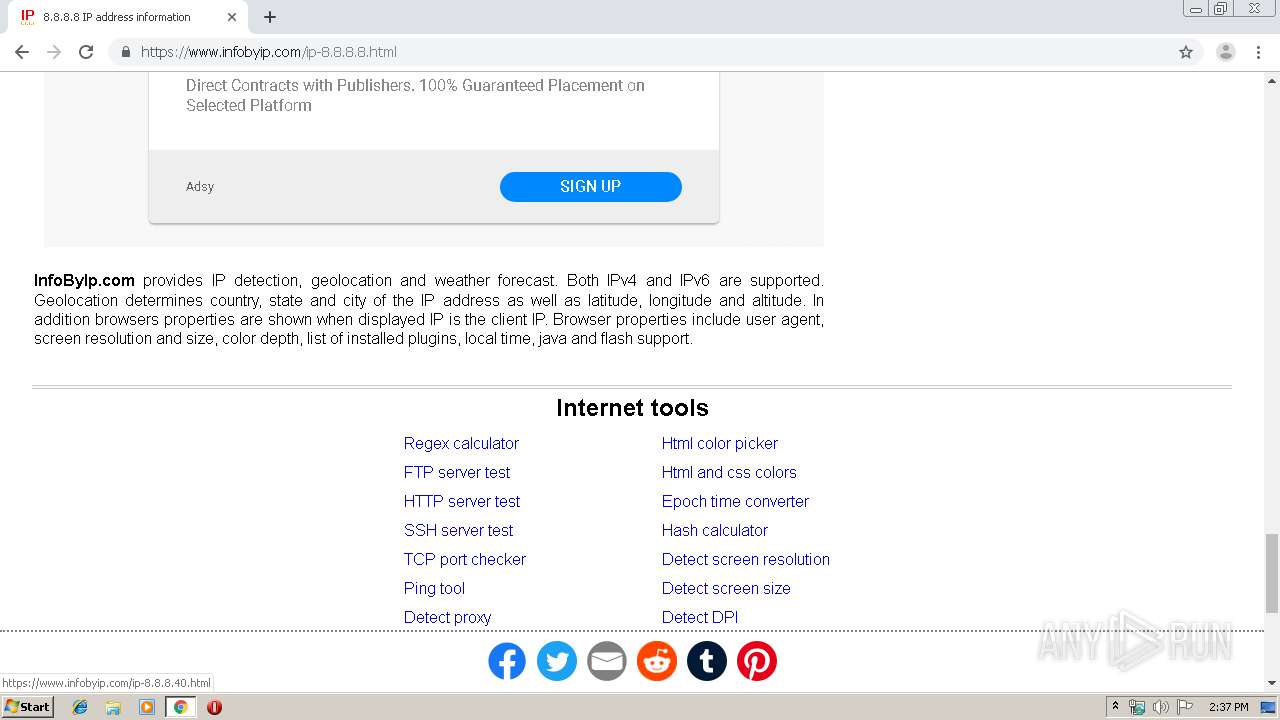Open TCP port checker link
The image size is (1280, 720).
coord(465,559)
